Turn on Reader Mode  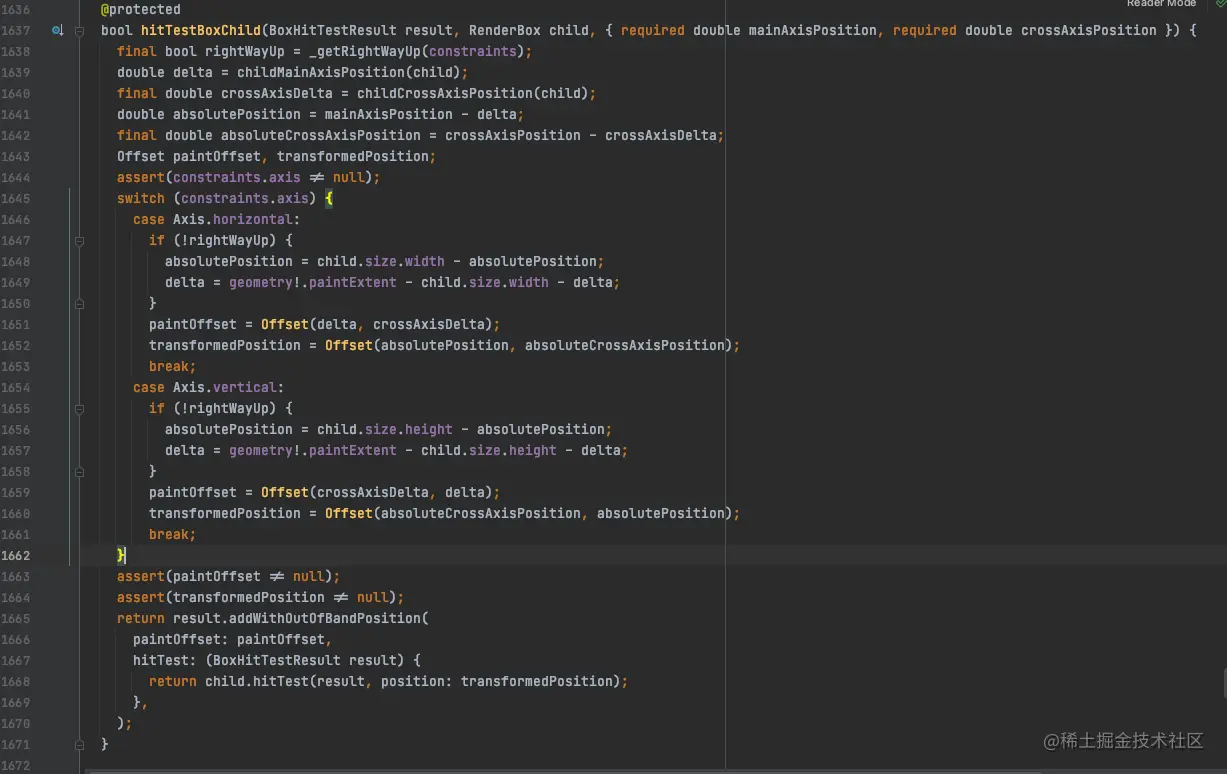click(x=1161, y=4)
